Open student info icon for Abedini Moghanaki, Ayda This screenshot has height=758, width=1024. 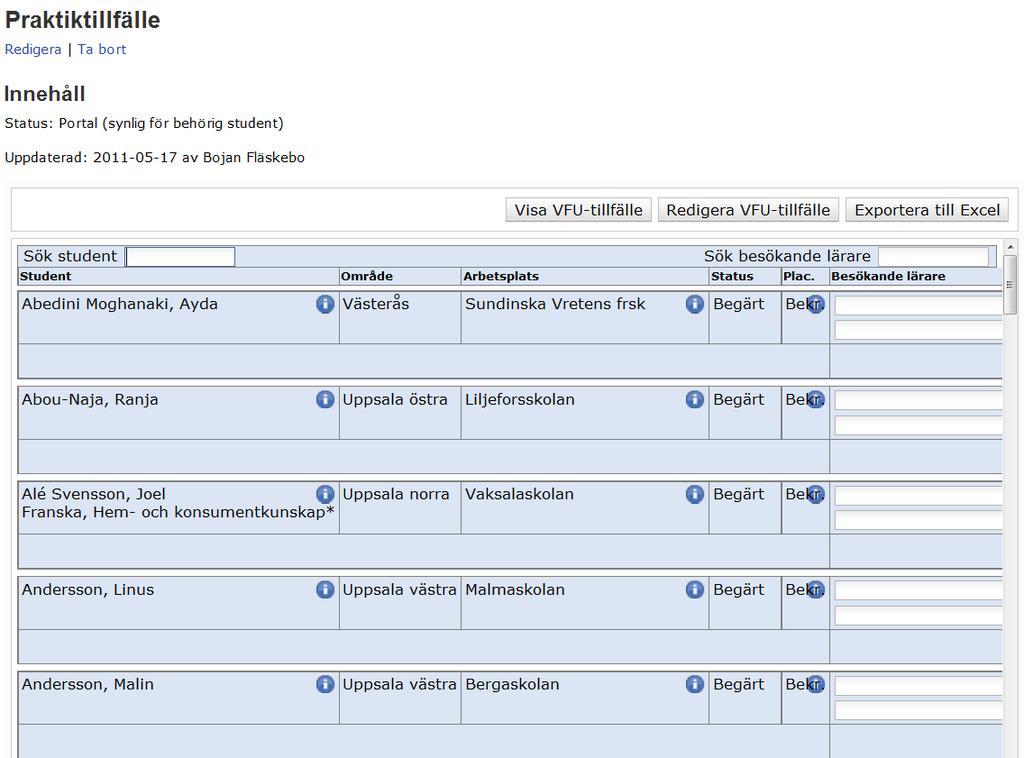tap(325, 304)
